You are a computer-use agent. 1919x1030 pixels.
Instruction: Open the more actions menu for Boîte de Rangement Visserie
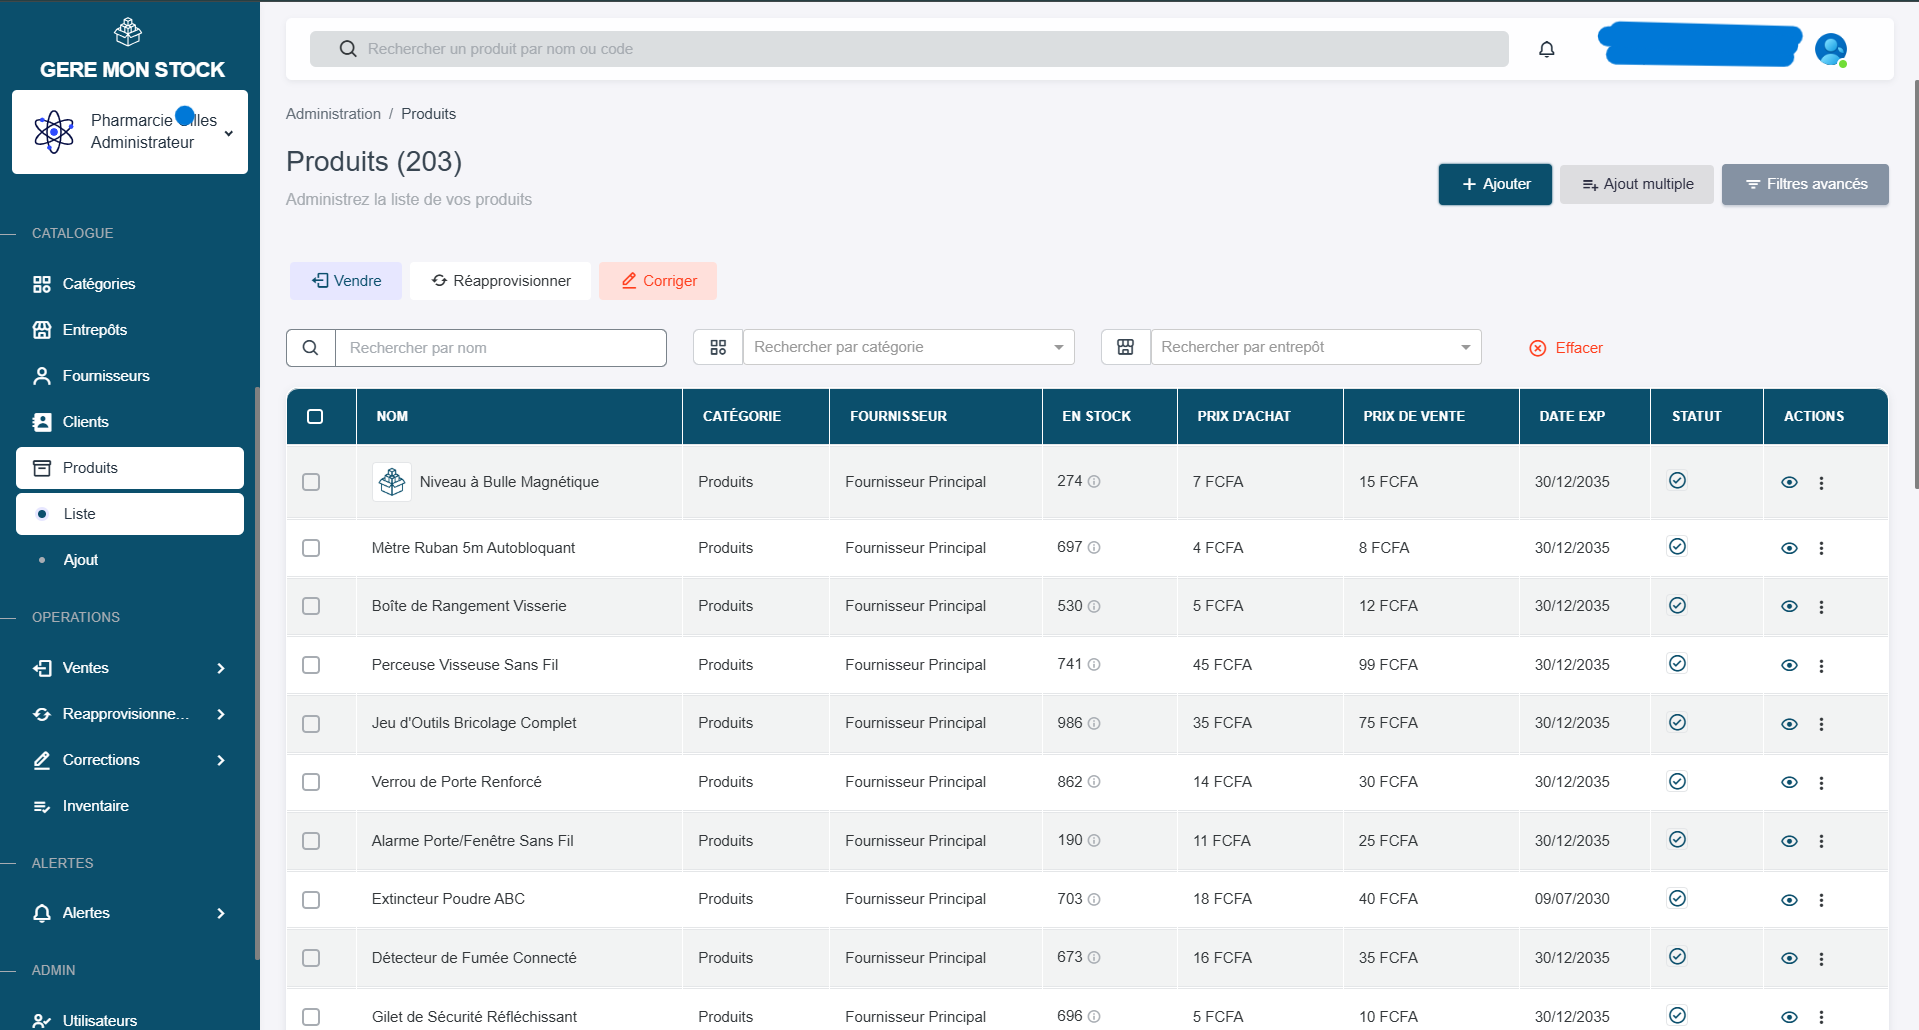pyautogui.click(x=1821, y=607)
